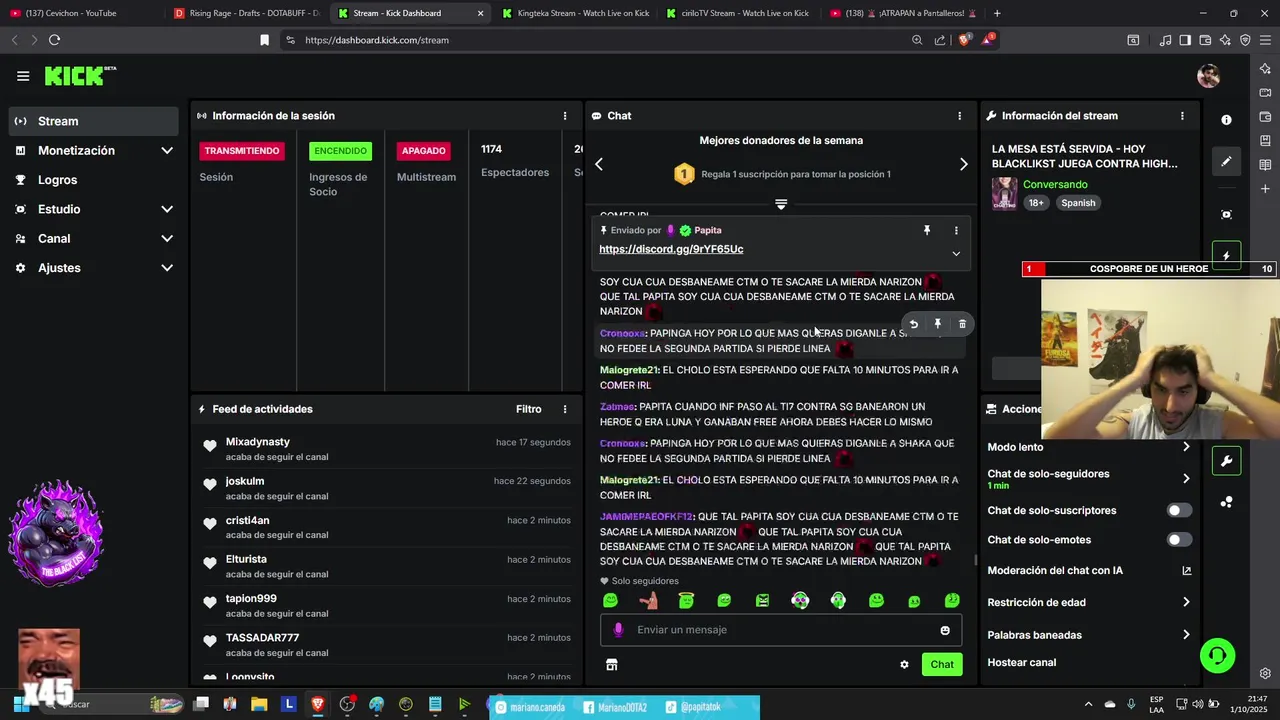Screen dimensions: 1280x720
Task: Open Modo lento options arrow
Action: [1186, 447]
